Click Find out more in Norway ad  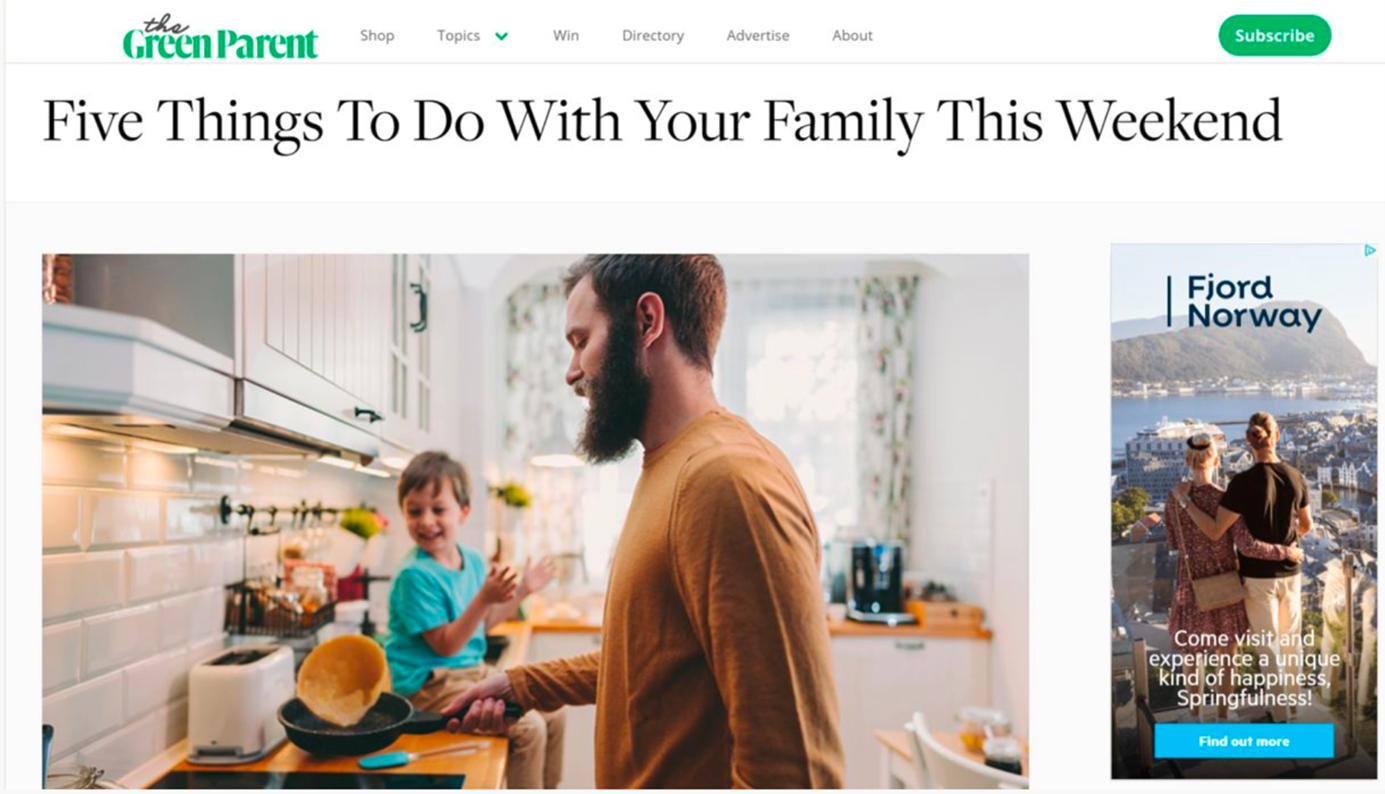[1244, 741]
